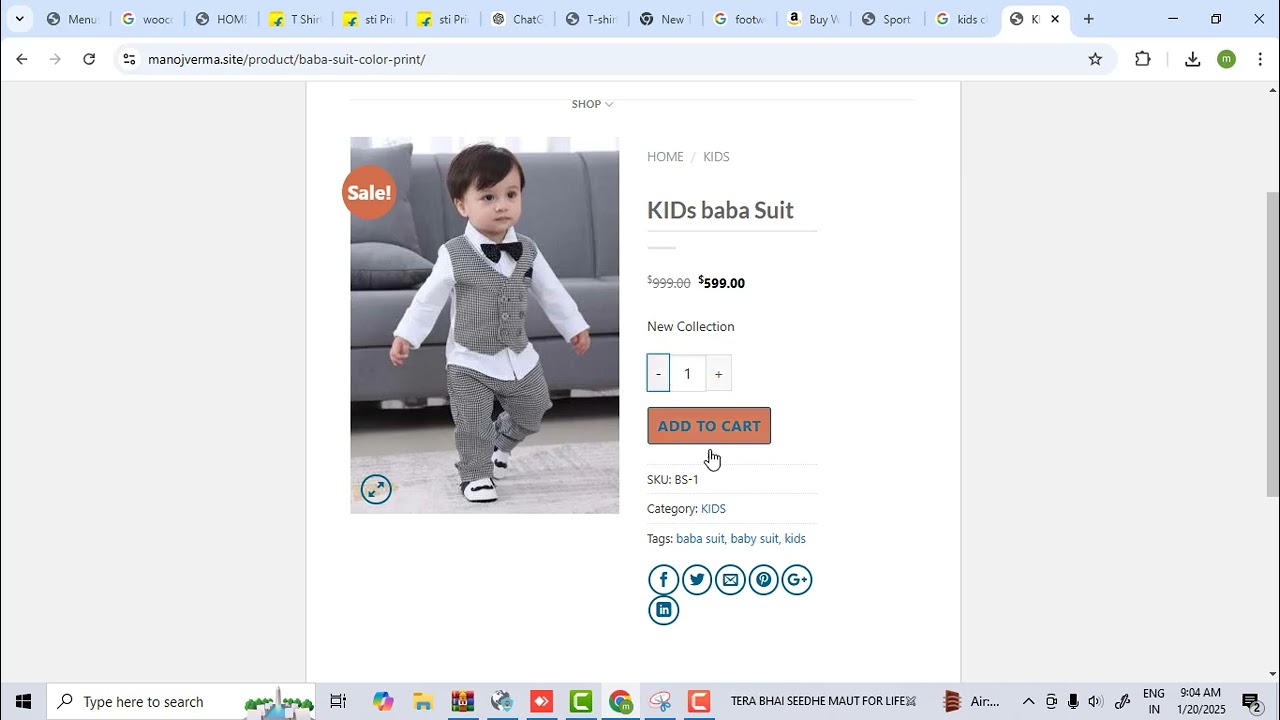The width and height of the screenshot is (1280, 720).
Task: Click the SKU: BS-1 text
Action: point(673,480)
